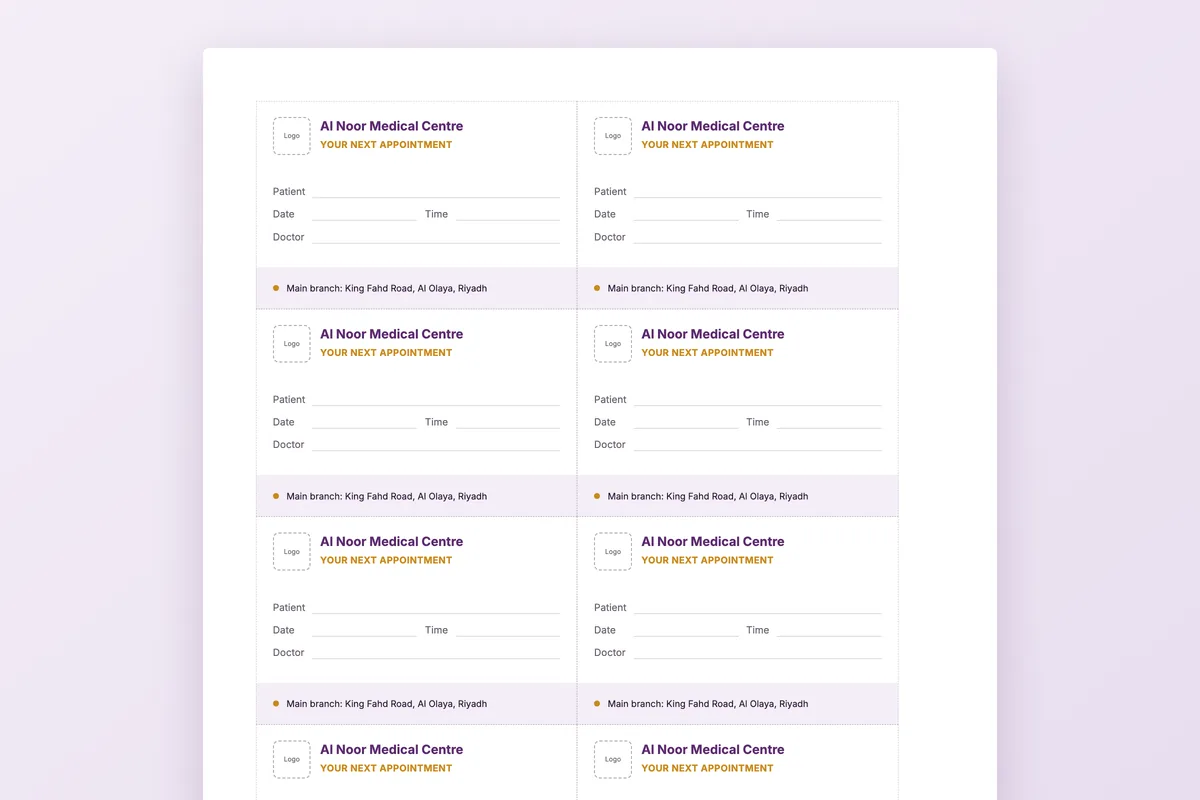
Task: Click 'YOUR NEXT APPOINTMENT' in the top-right card
Action: tap(707, 145)
